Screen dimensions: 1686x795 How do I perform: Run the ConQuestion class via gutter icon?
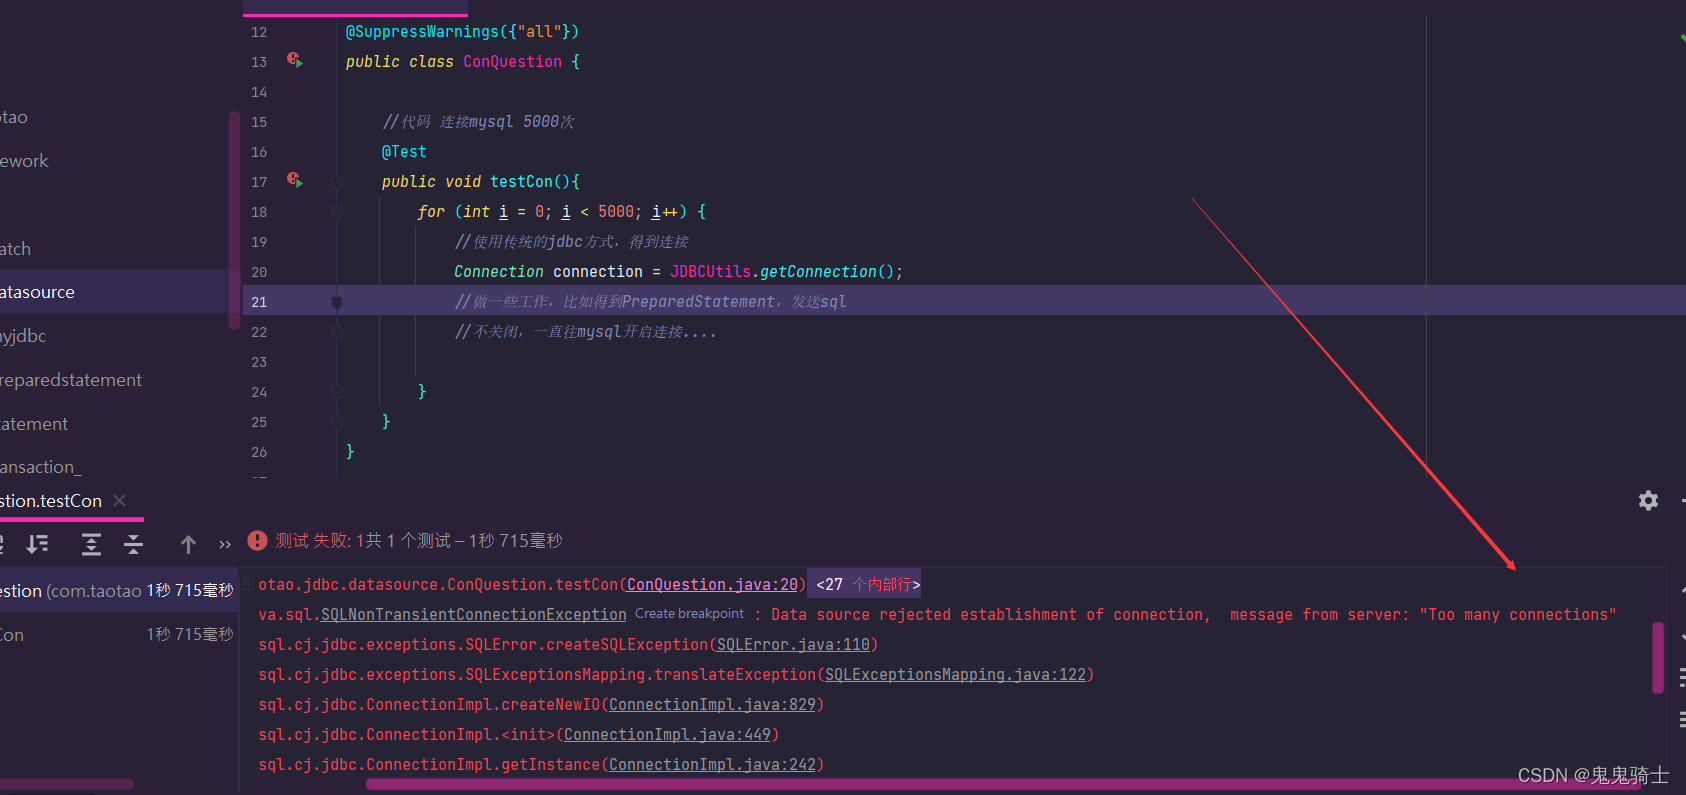click(x=294, y=60)
